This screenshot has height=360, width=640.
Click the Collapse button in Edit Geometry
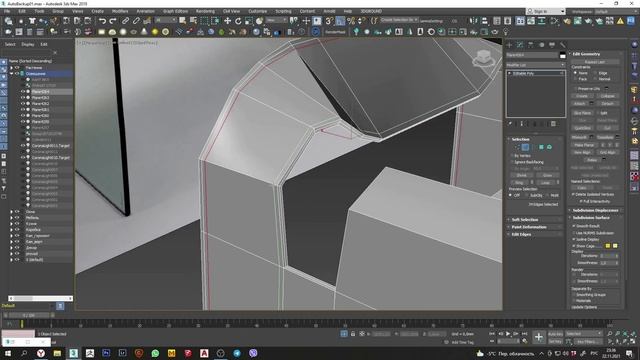pyautogui.click(x=607, y=96)
